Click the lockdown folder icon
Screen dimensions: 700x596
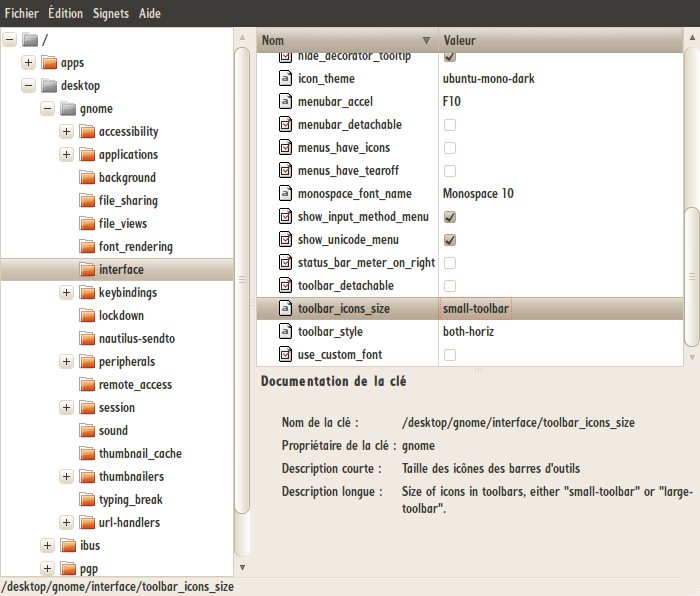click(x=87, y=315)
